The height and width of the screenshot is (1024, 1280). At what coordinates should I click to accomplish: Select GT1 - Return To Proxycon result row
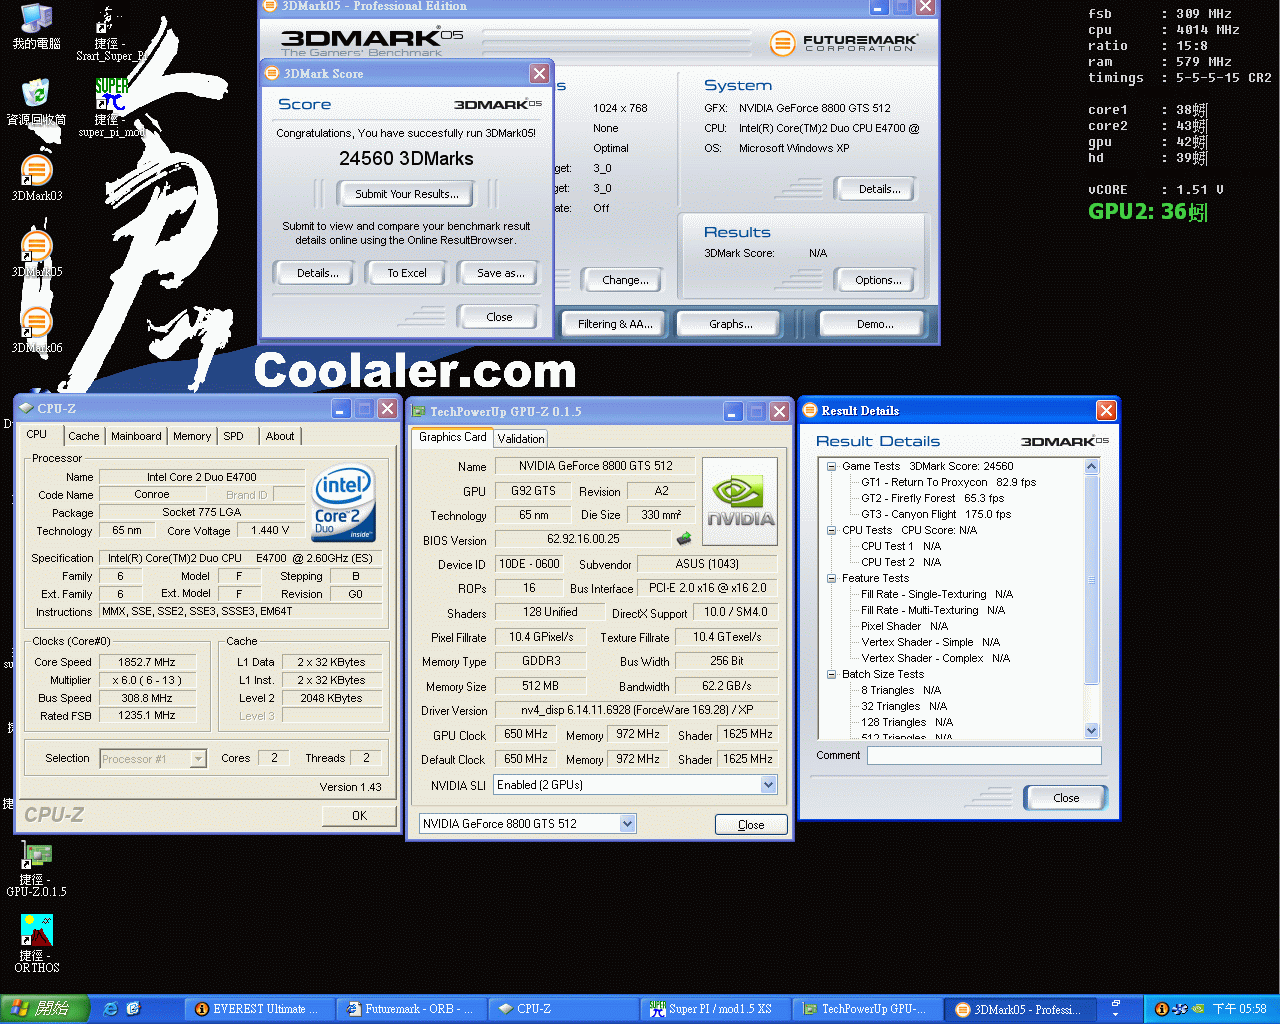tap(948, 482)
